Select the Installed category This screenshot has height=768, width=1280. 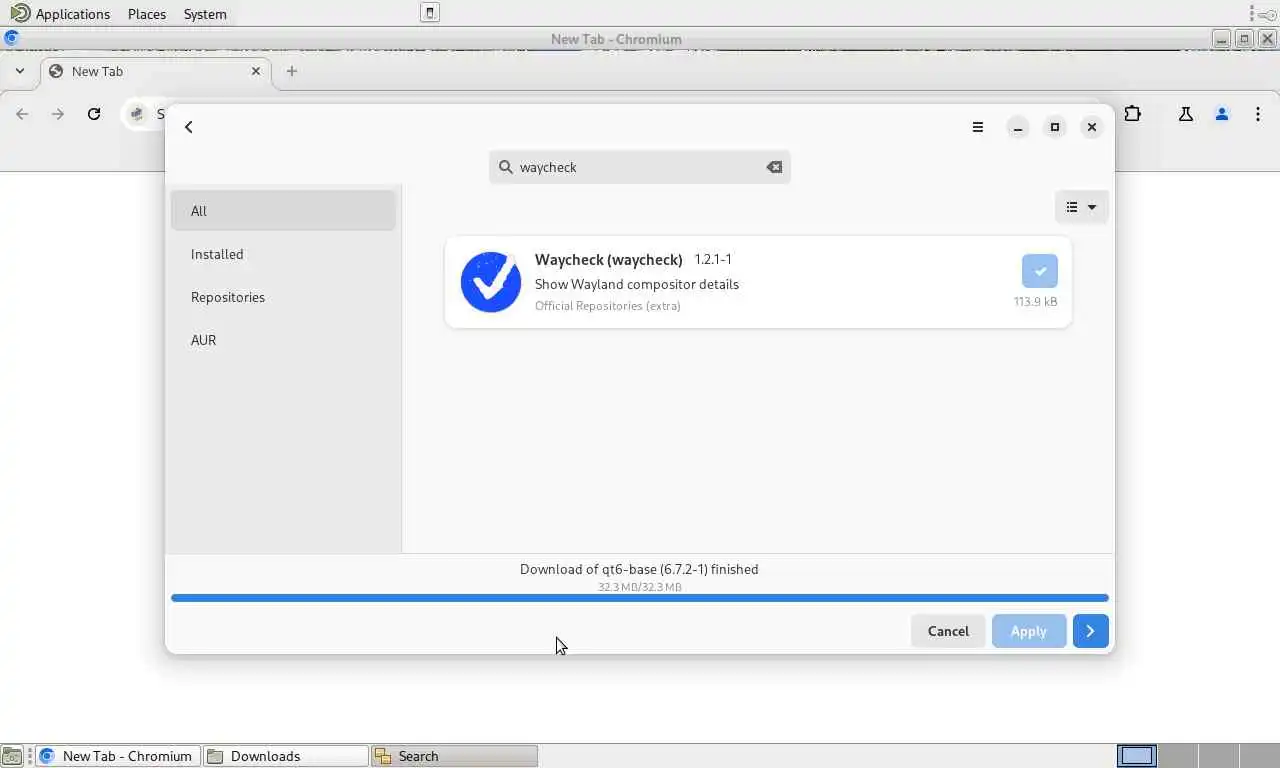[283, 254]
